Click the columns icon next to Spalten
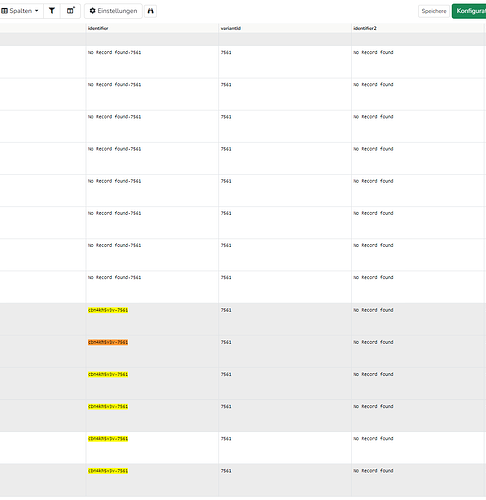Viewport: 486px width, 500px height. (4, 11)
